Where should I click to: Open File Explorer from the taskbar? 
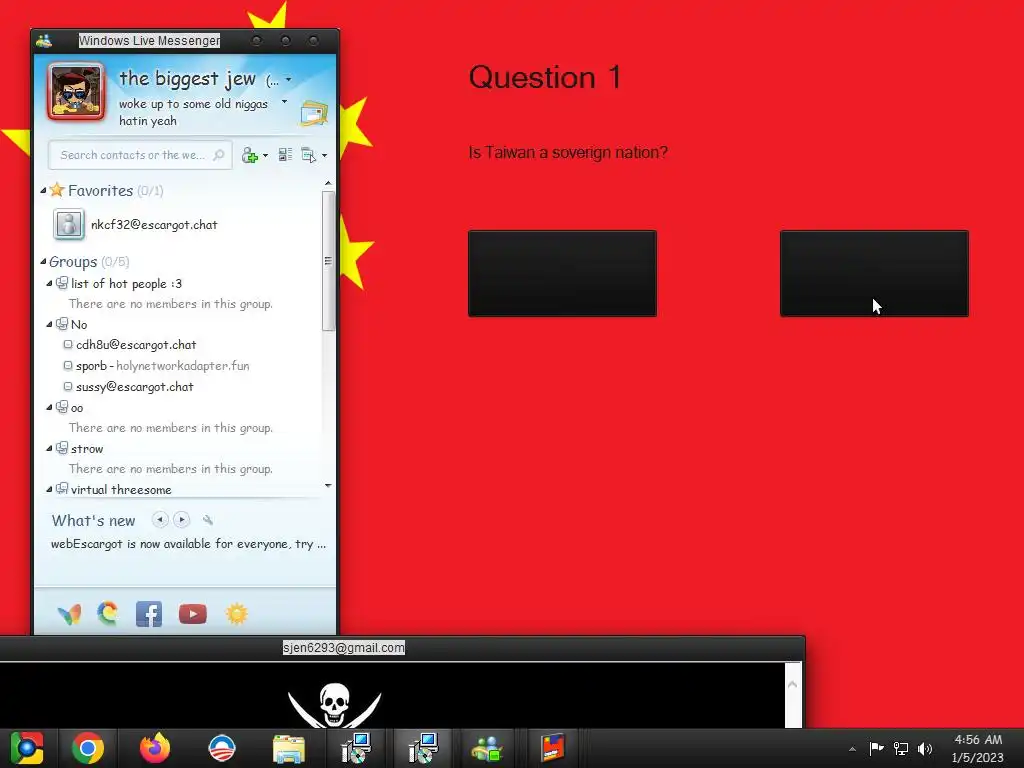tap(289, 748)
